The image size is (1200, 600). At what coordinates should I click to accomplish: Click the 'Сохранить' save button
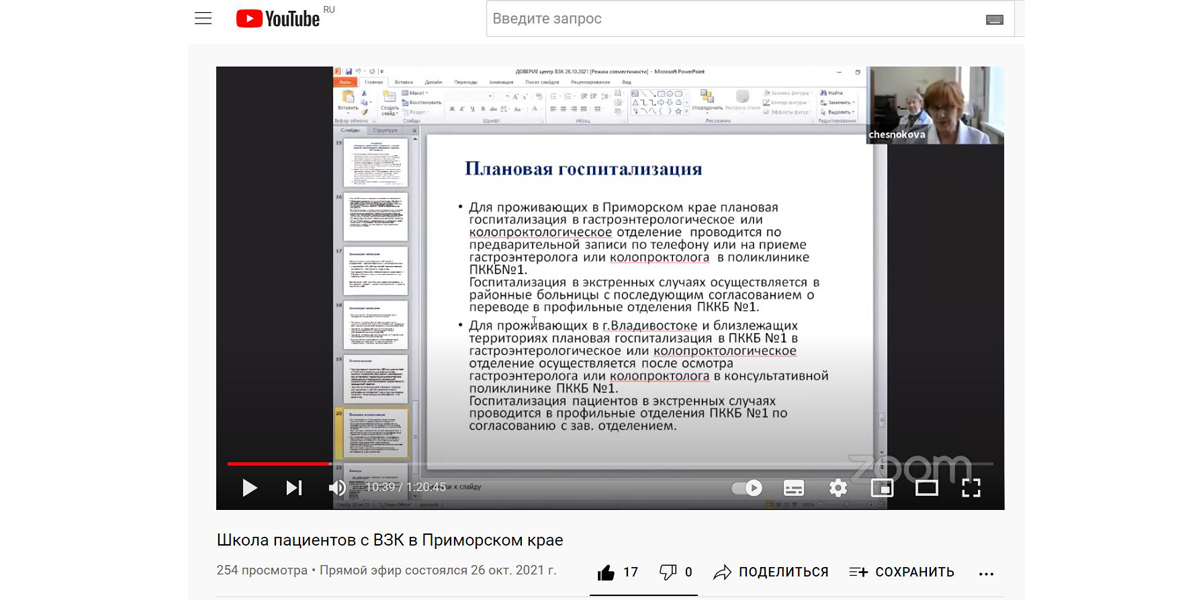[x=901, y=572]
